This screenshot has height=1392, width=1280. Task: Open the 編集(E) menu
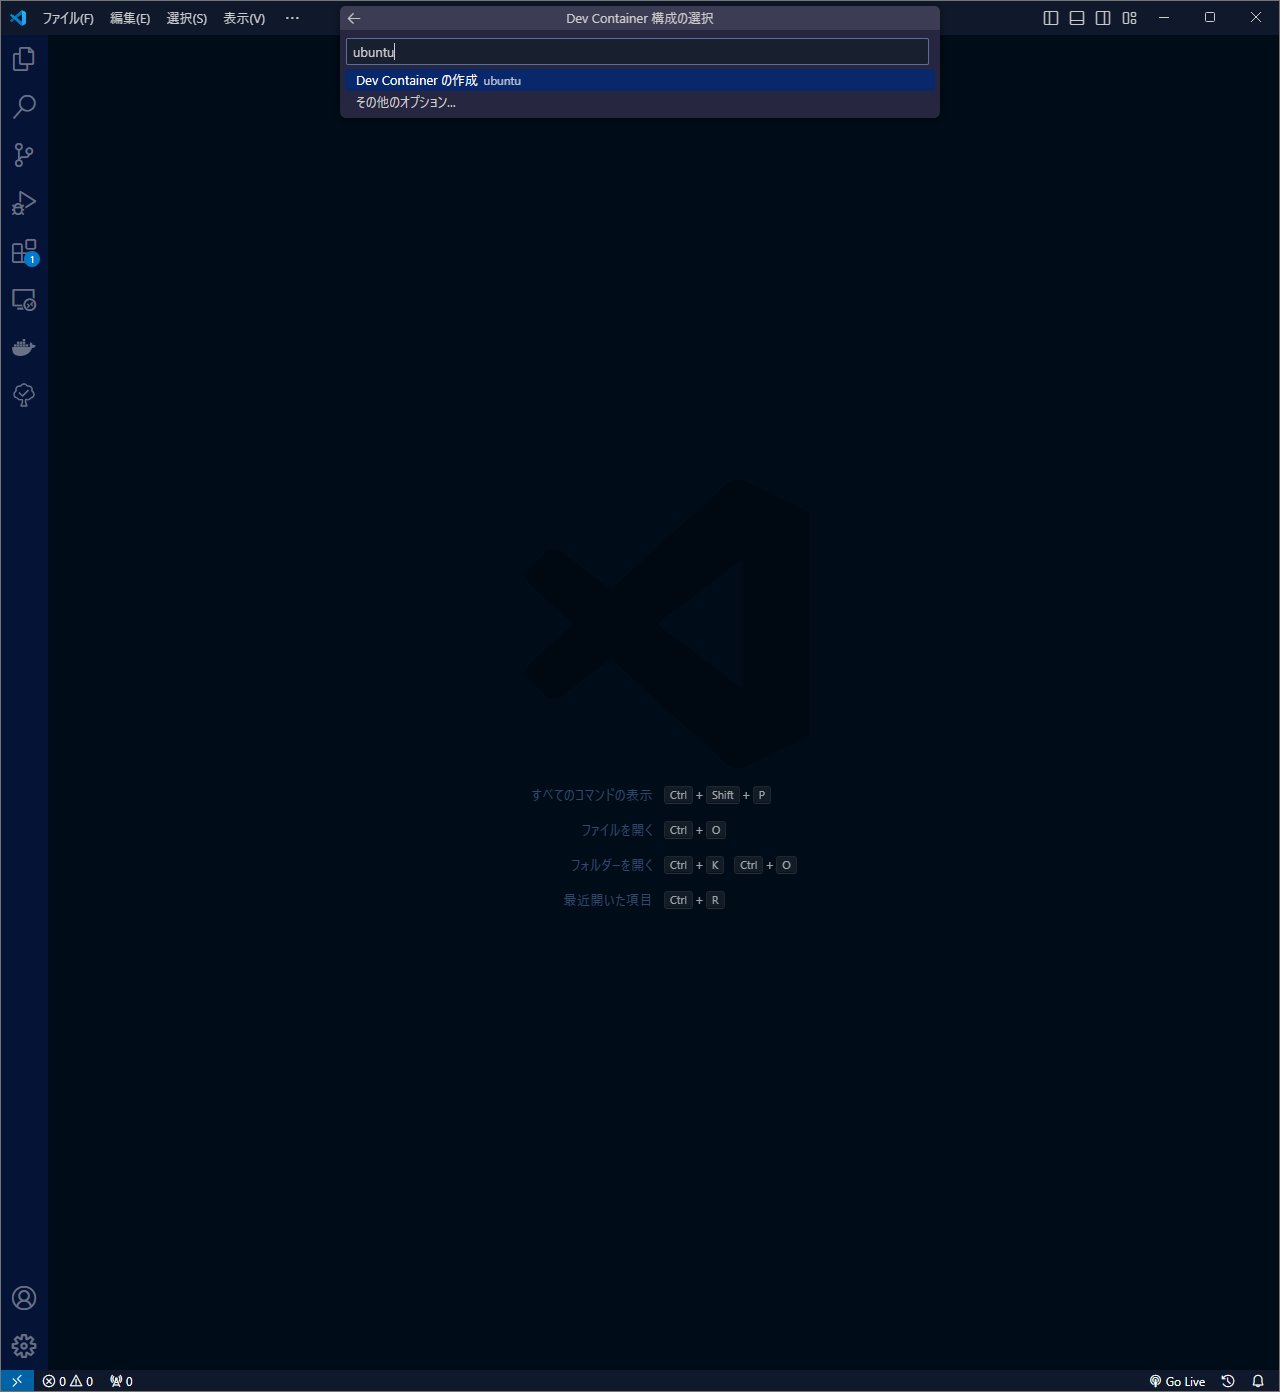(130, 18)
